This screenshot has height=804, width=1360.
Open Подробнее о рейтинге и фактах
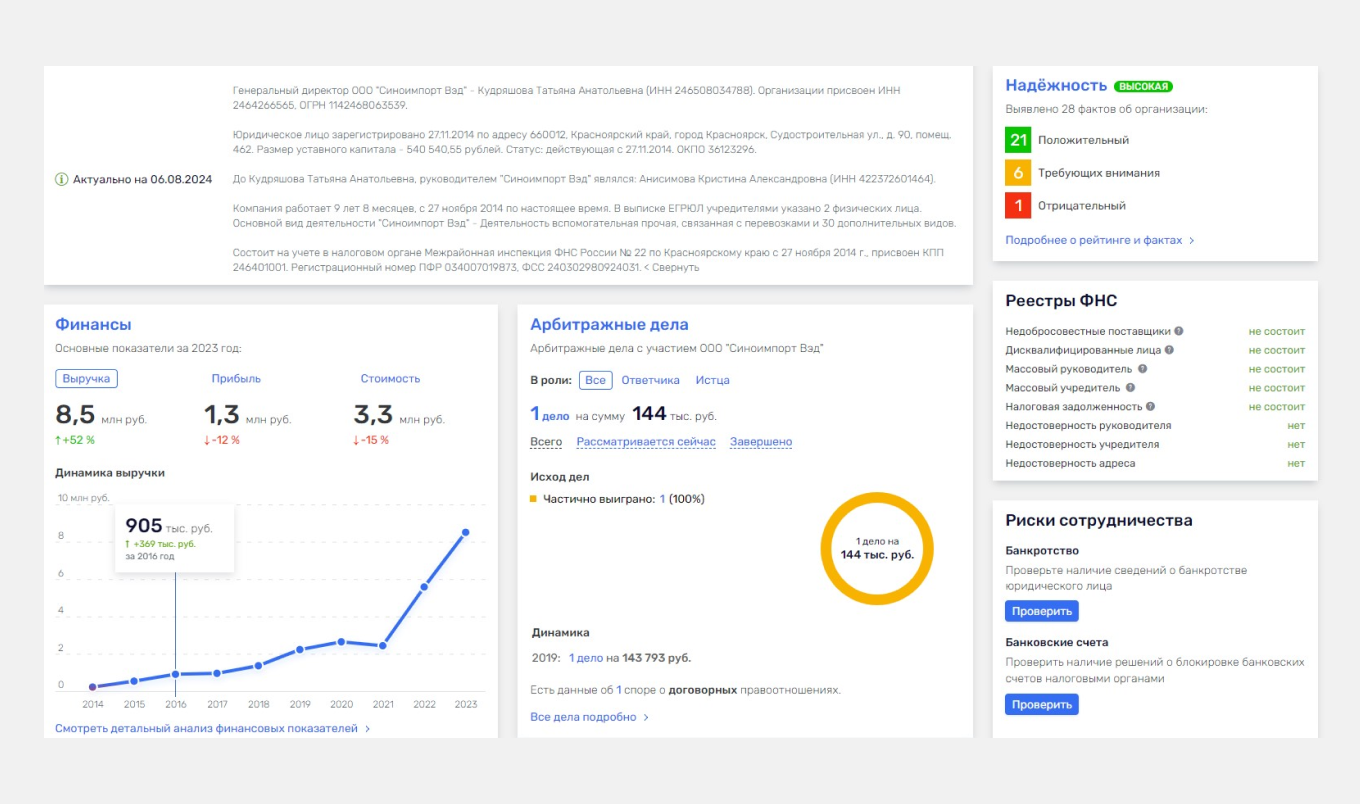click(1099, 240)
